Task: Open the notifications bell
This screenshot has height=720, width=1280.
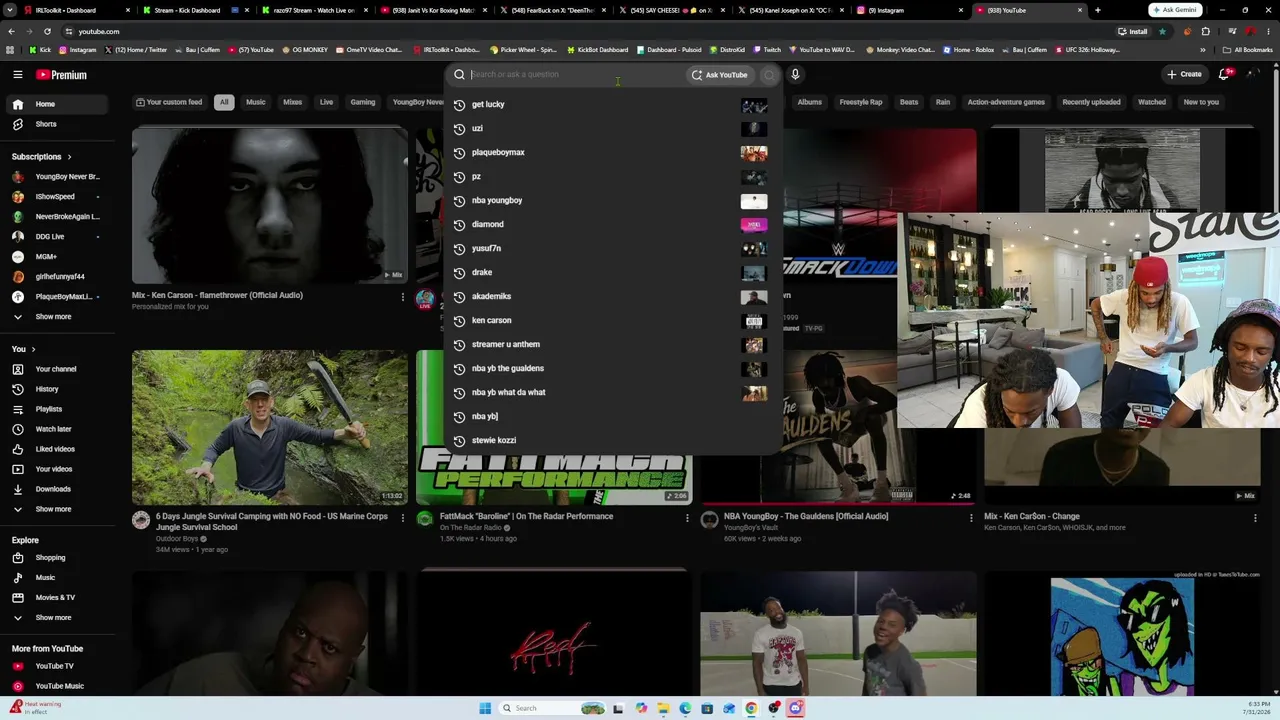Action: pyautogui.click(x=1225, y=74)
